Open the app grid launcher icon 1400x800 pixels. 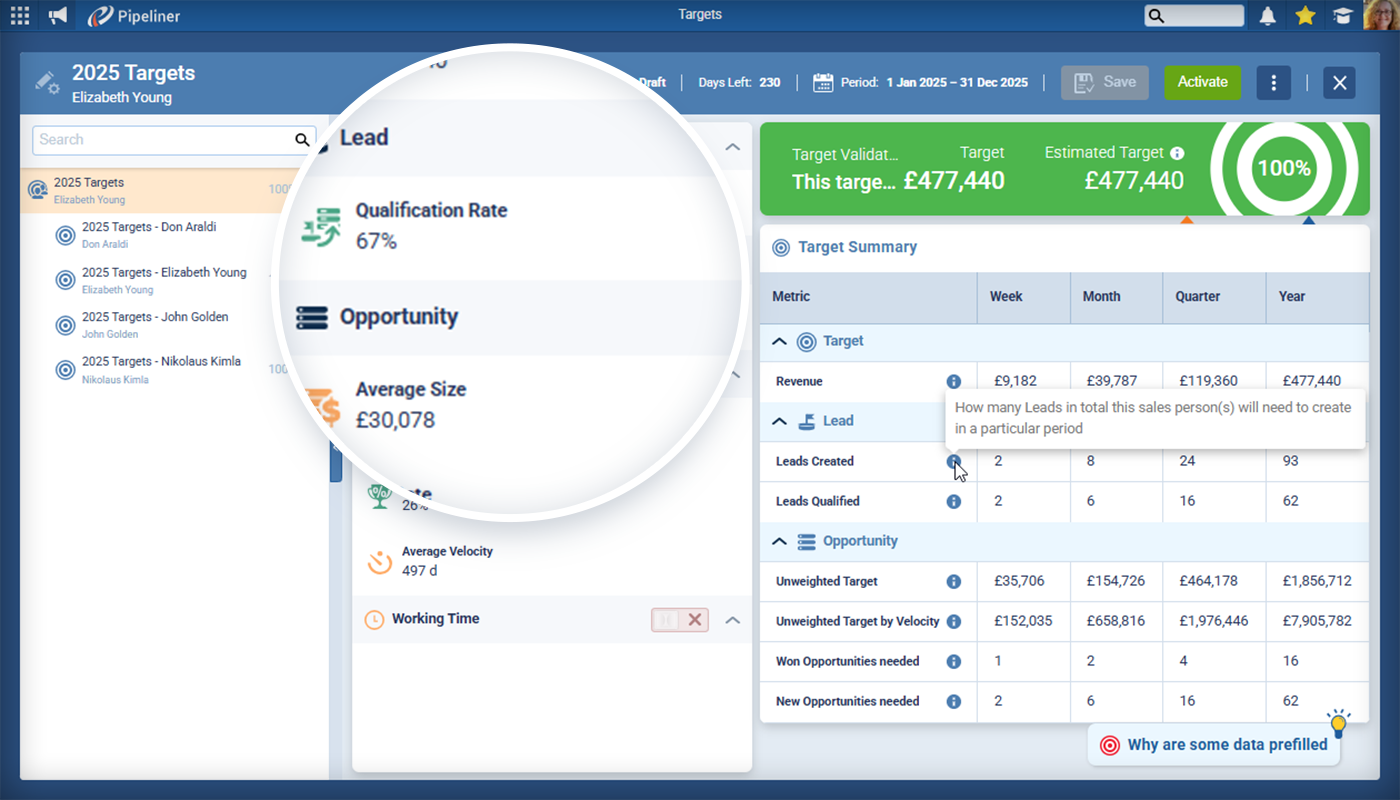coord(20,16)
